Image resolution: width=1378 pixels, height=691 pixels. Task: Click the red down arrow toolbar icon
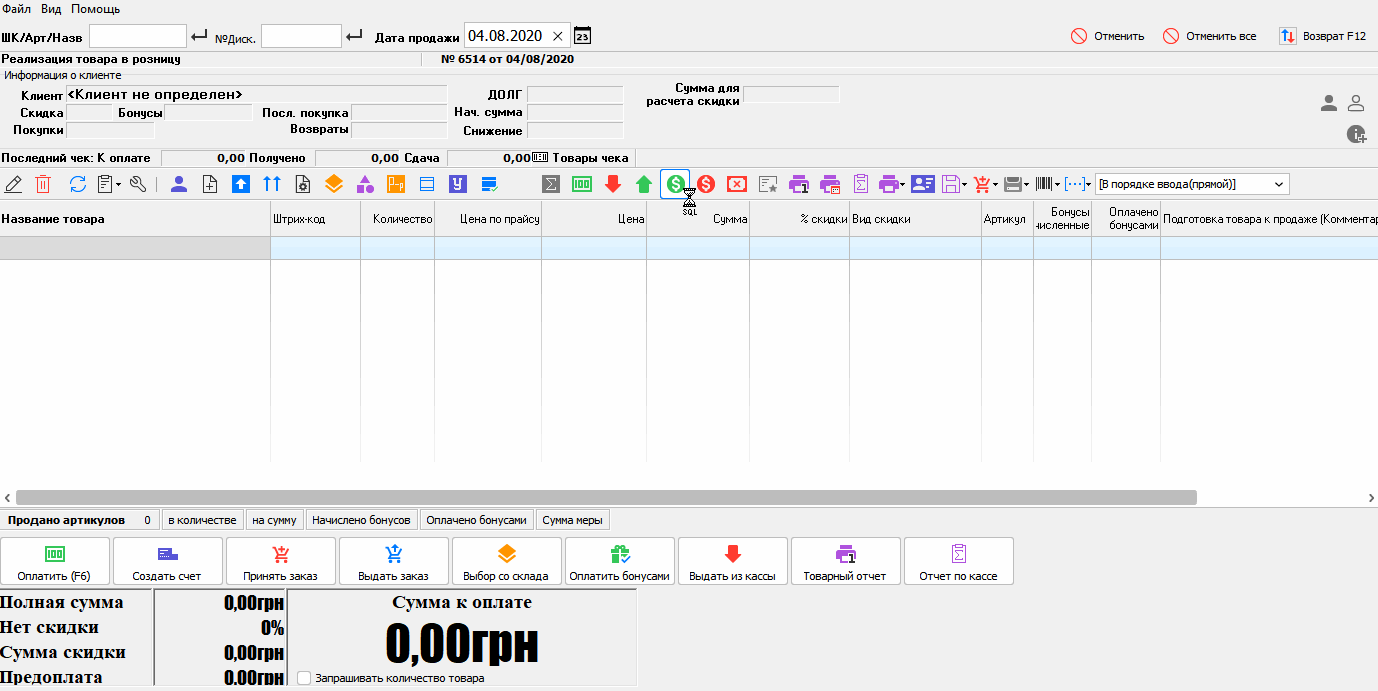coord(613,184)
